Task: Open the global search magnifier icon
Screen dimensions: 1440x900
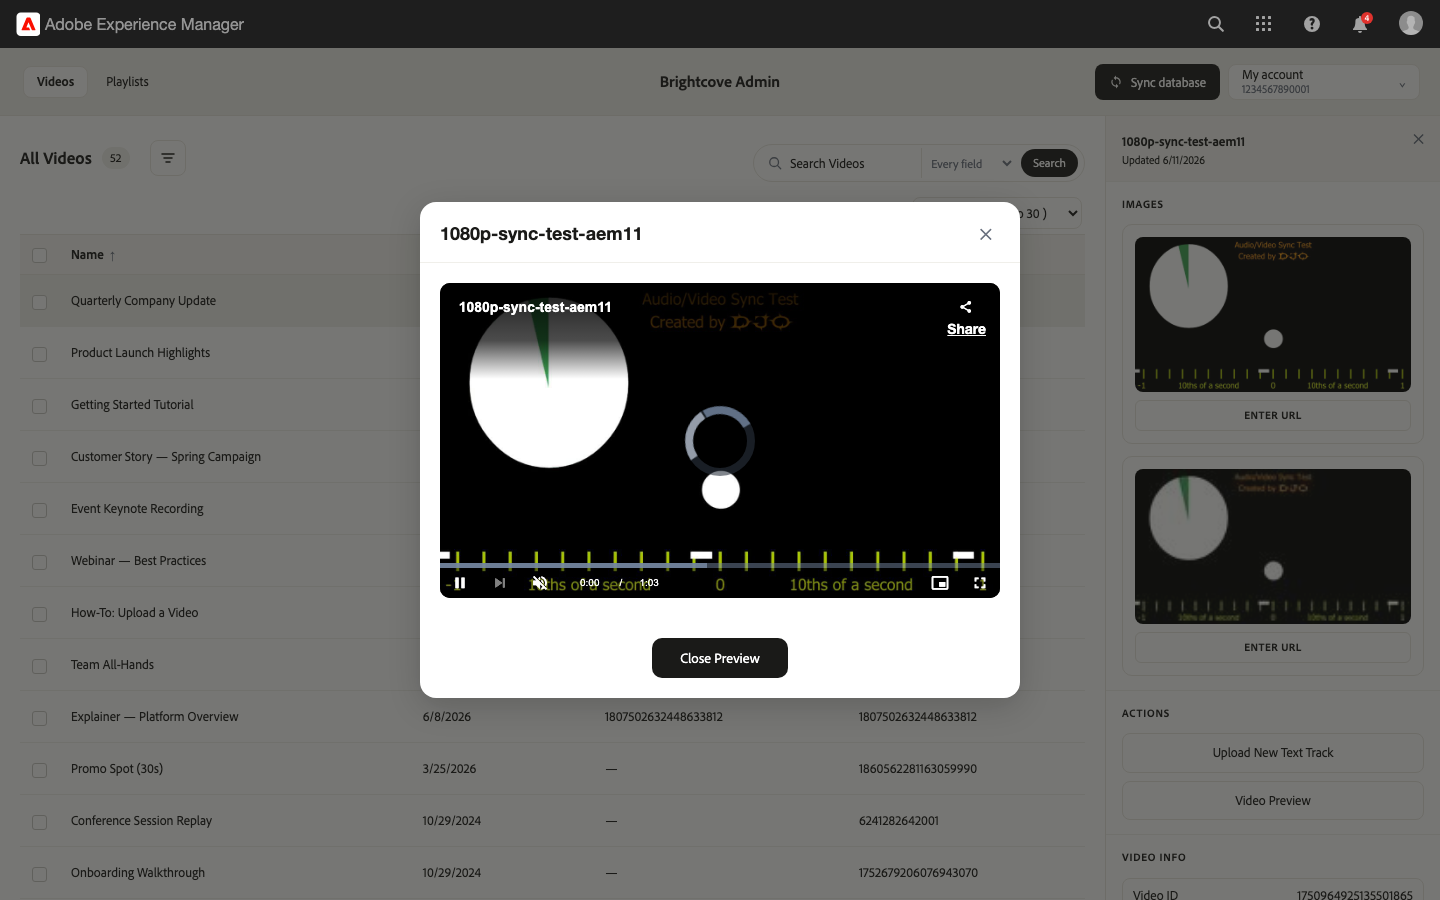Action: 1216,24
